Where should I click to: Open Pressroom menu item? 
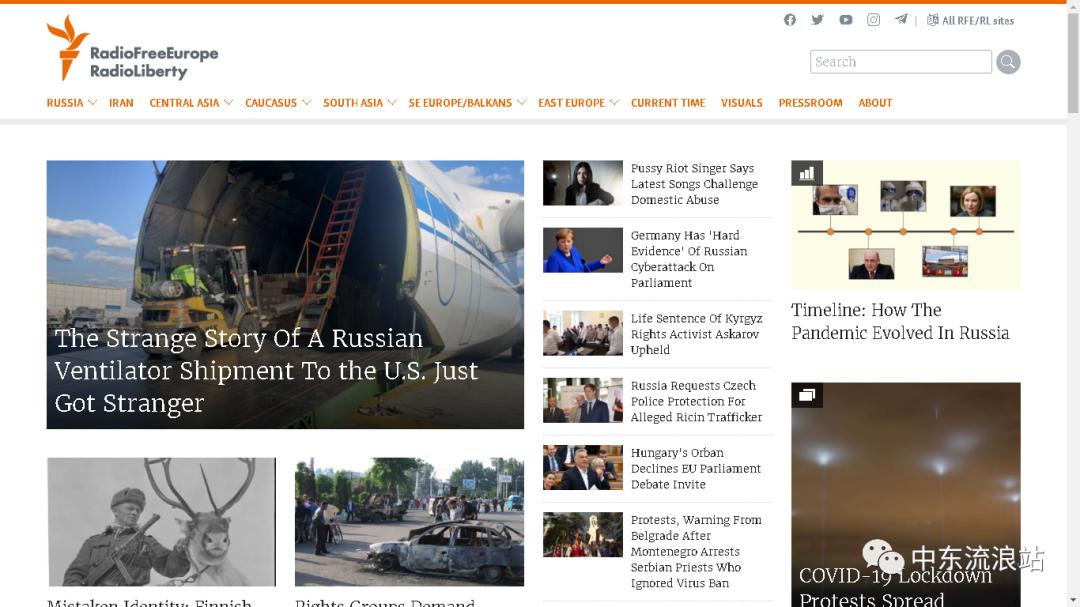click(810, 103)
